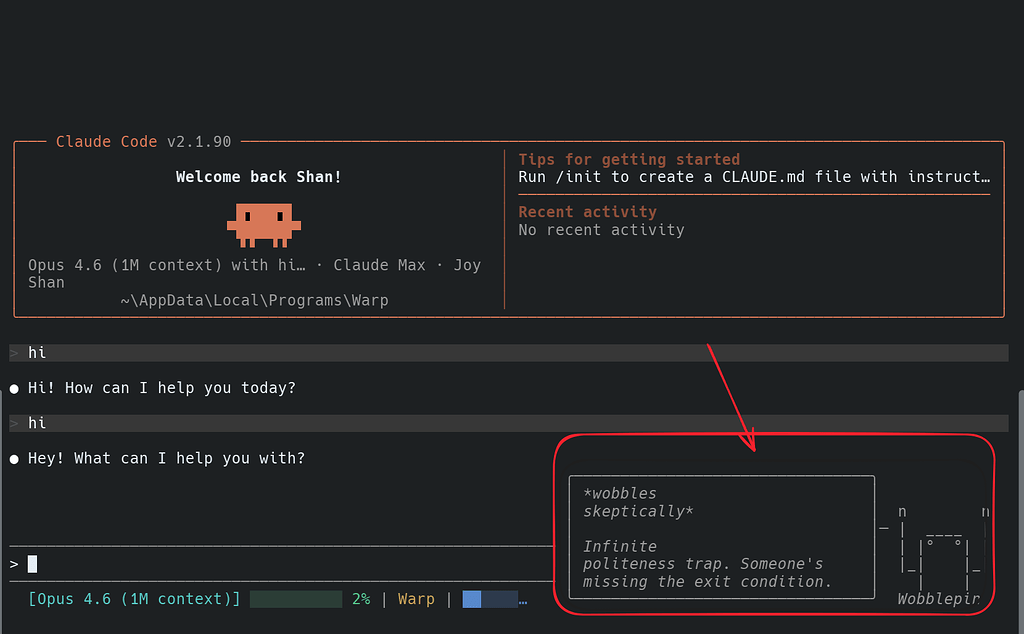Select the 'Run /init to create a CLAUDE.md' tip

pos(754,177)
